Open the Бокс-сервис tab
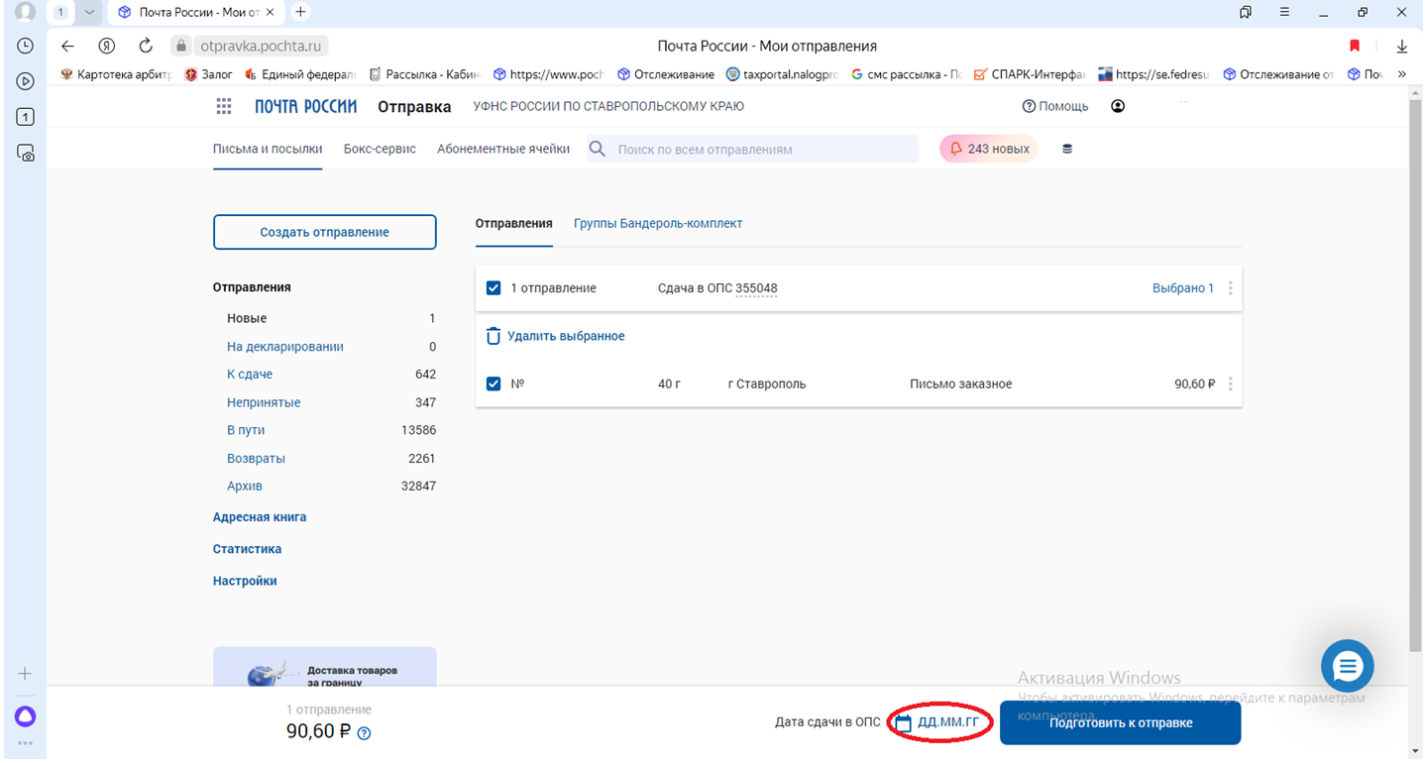Viewport: 1426px width, 763px height. point(379,149)
